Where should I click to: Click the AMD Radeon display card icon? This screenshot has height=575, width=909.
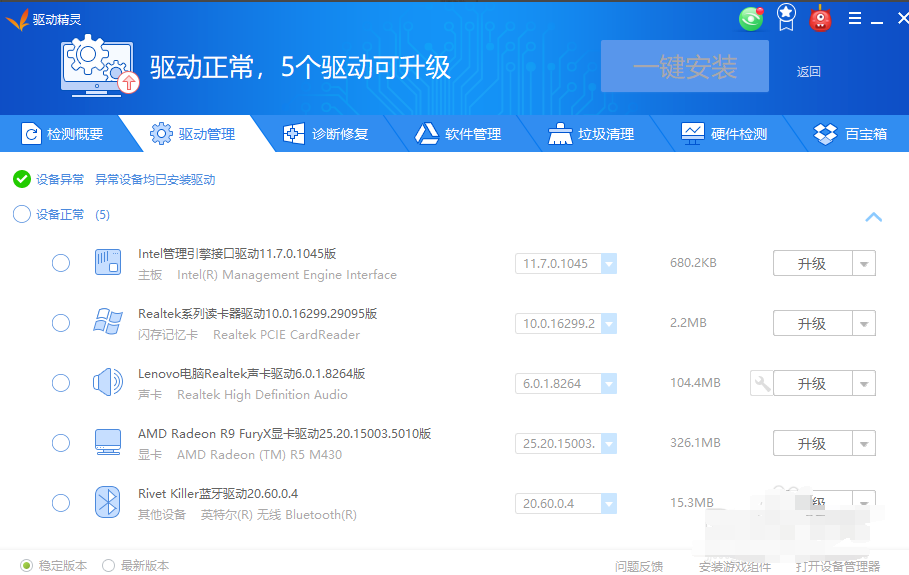tap(107, 443)
